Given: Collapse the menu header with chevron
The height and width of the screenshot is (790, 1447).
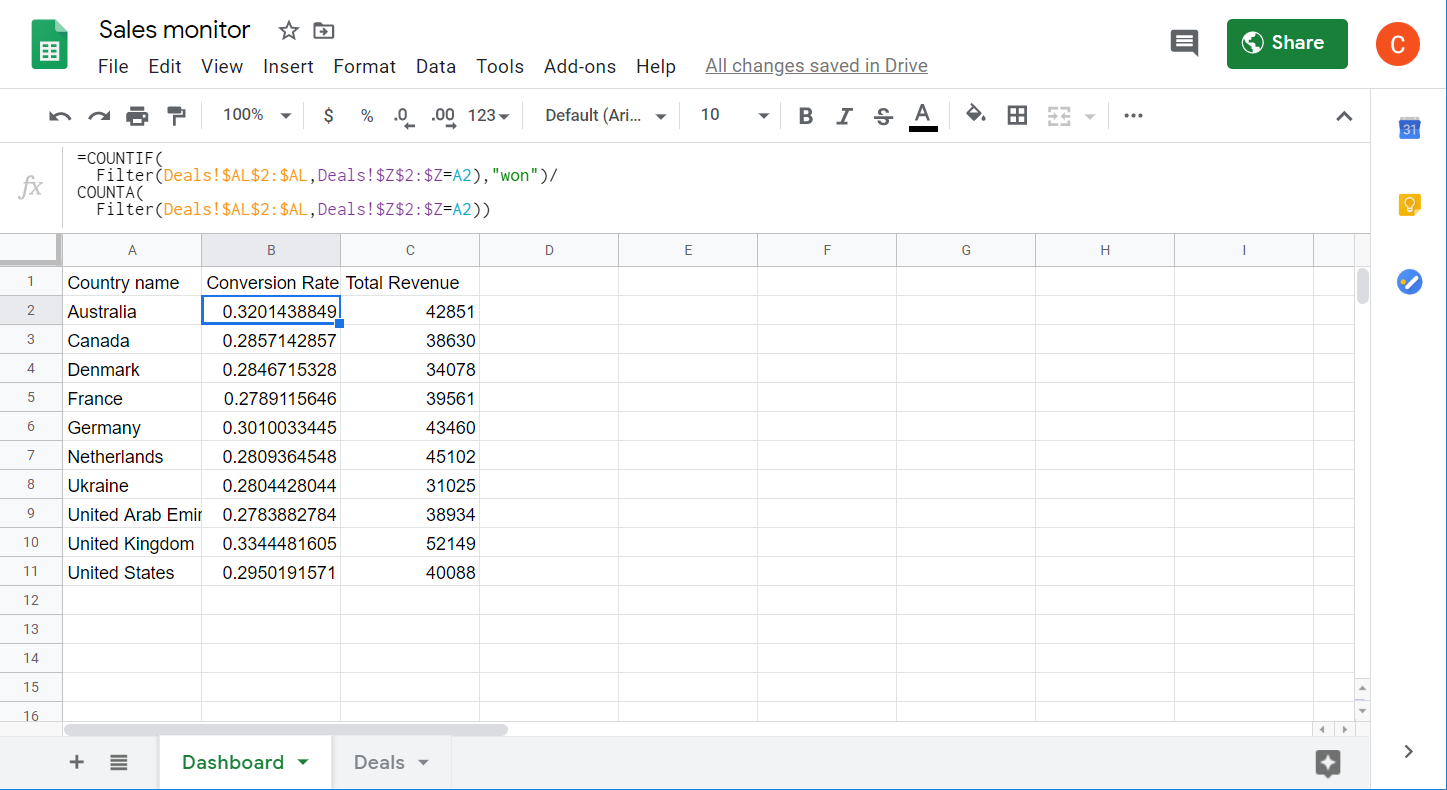Looking at the screenshot, I should (1344, 116).
